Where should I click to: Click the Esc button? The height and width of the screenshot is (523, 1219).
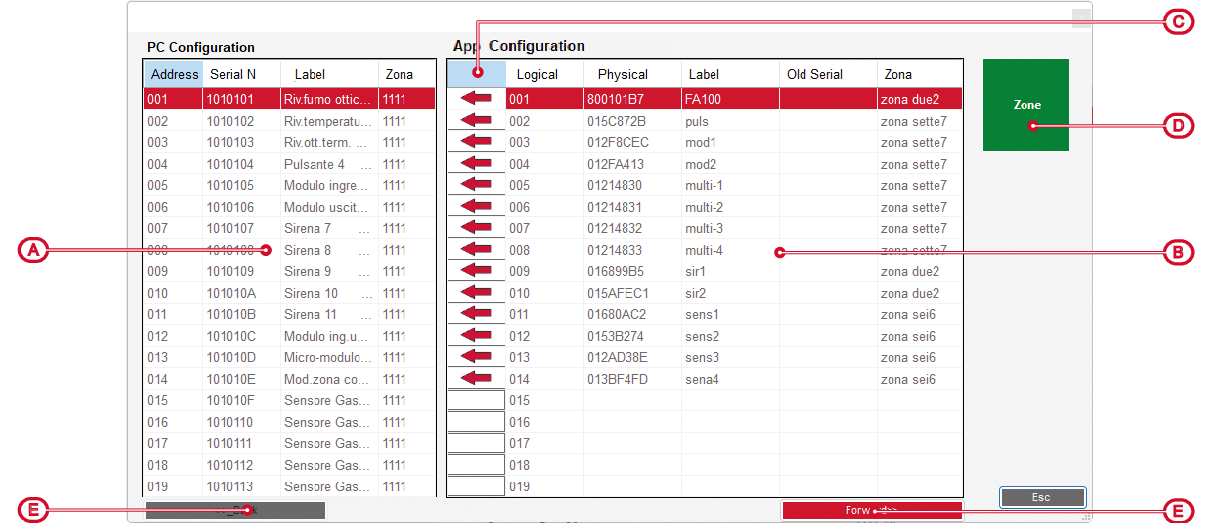tap(1041, 497)
